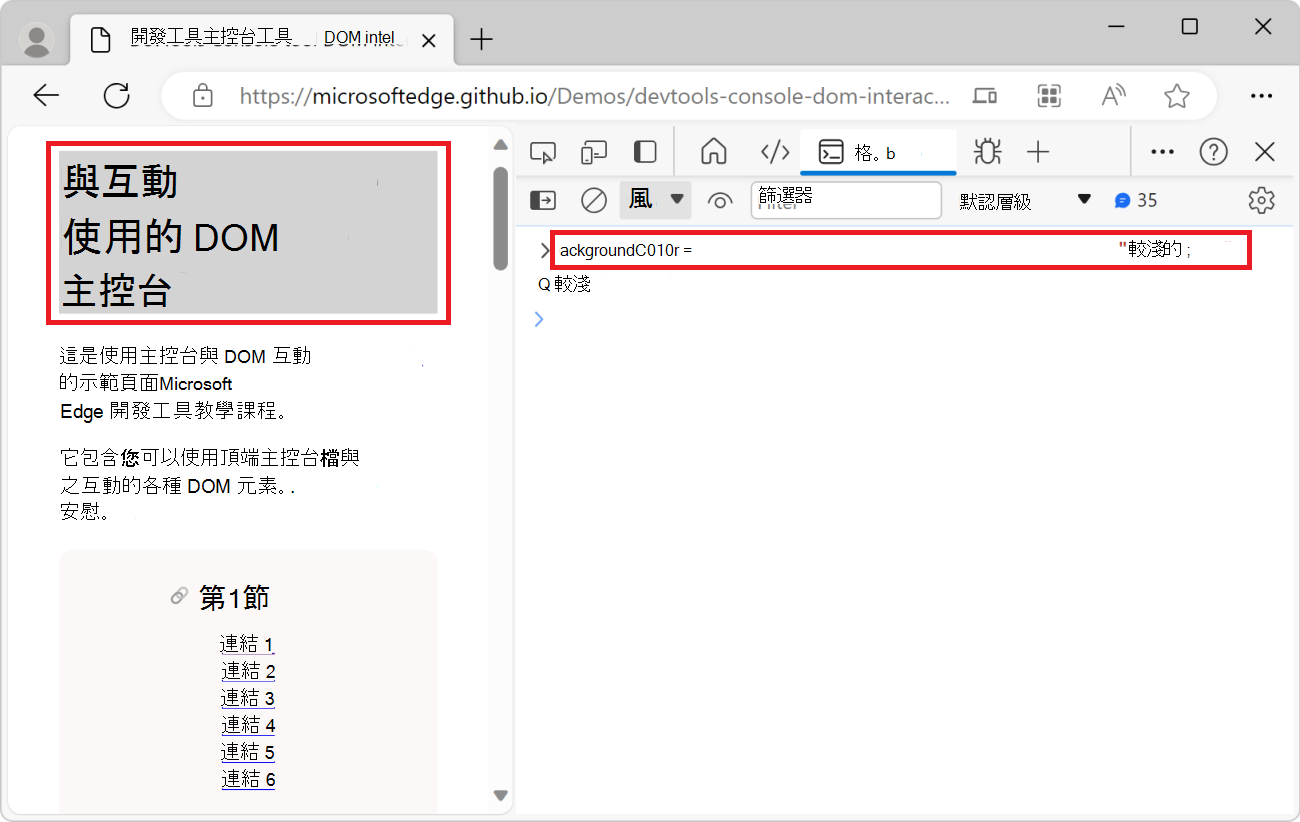This screenshot has height=822, width=1300.
Task: Toggle device emulation mode
Action: 594,151
